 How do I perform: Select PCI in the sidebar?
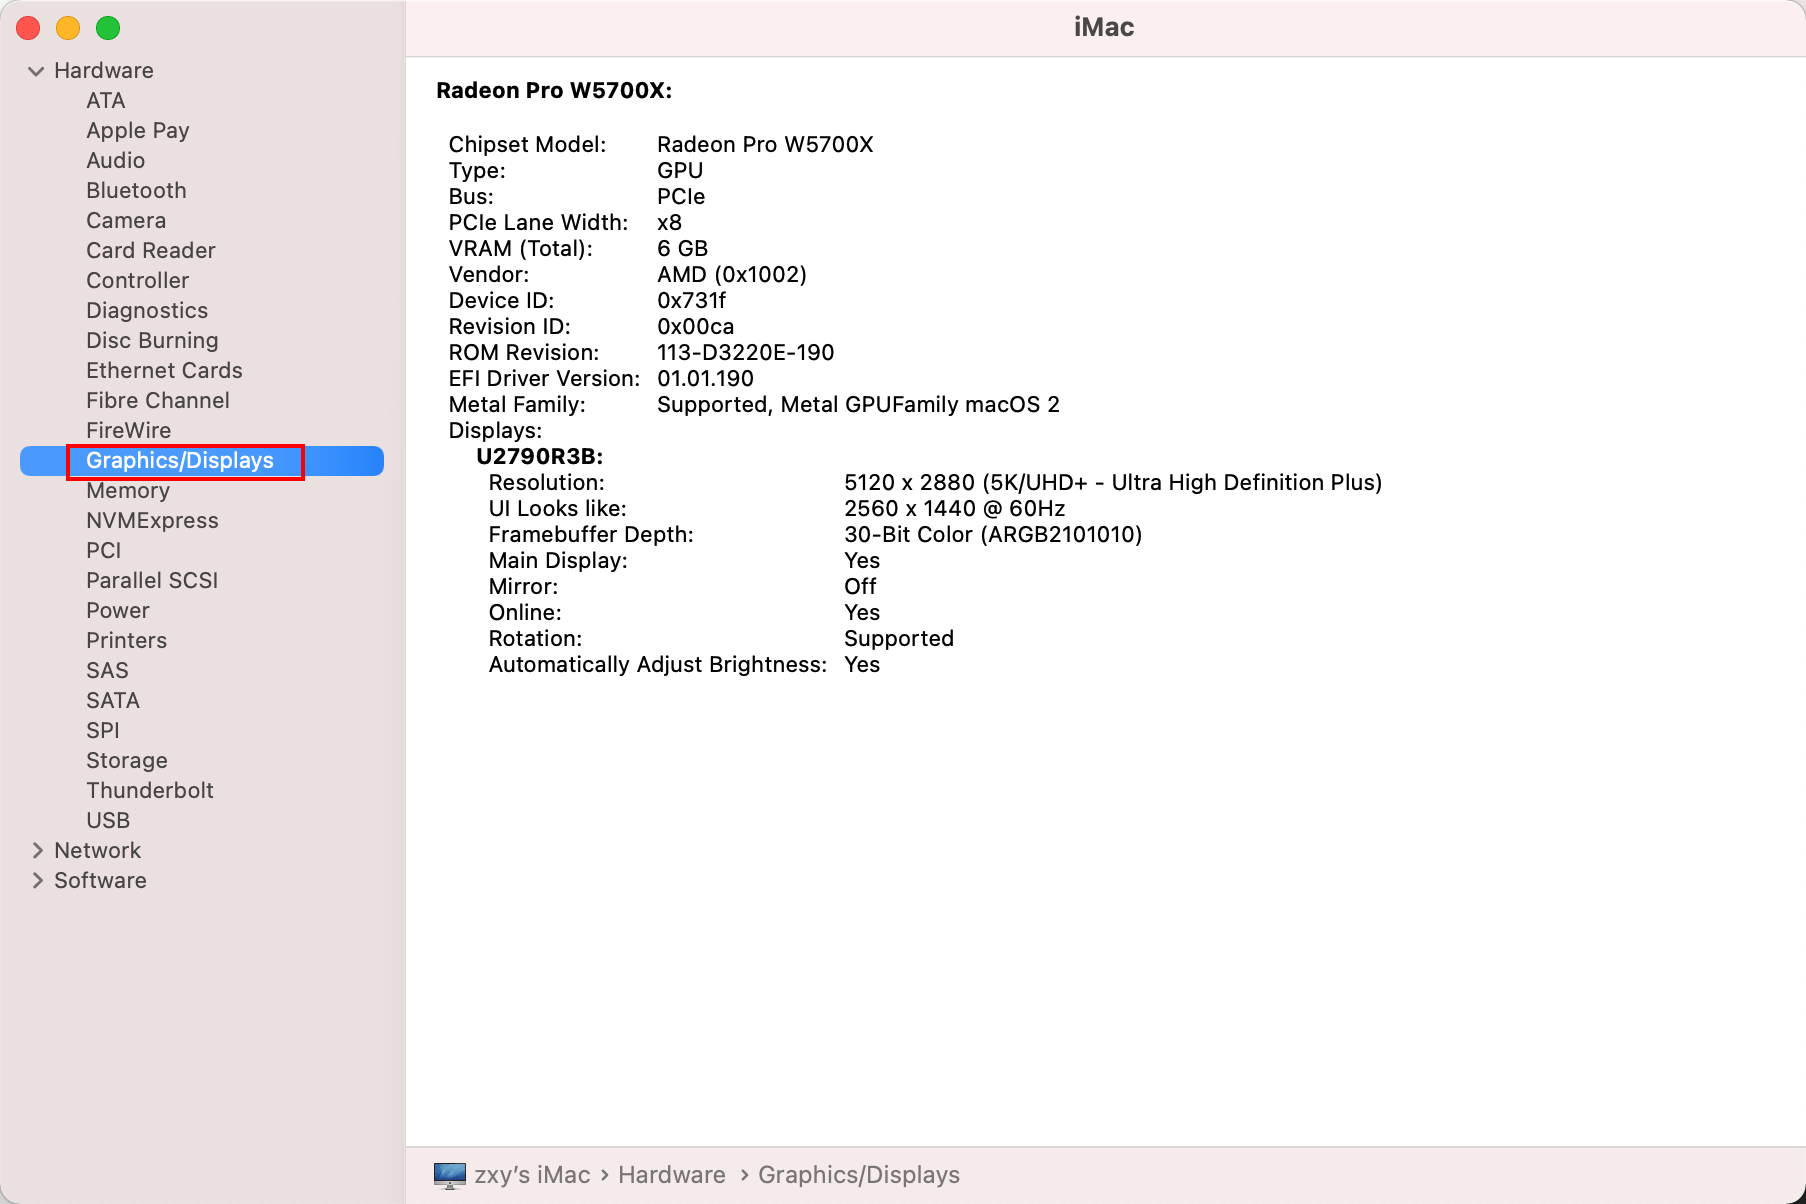[x=103, y=551]
